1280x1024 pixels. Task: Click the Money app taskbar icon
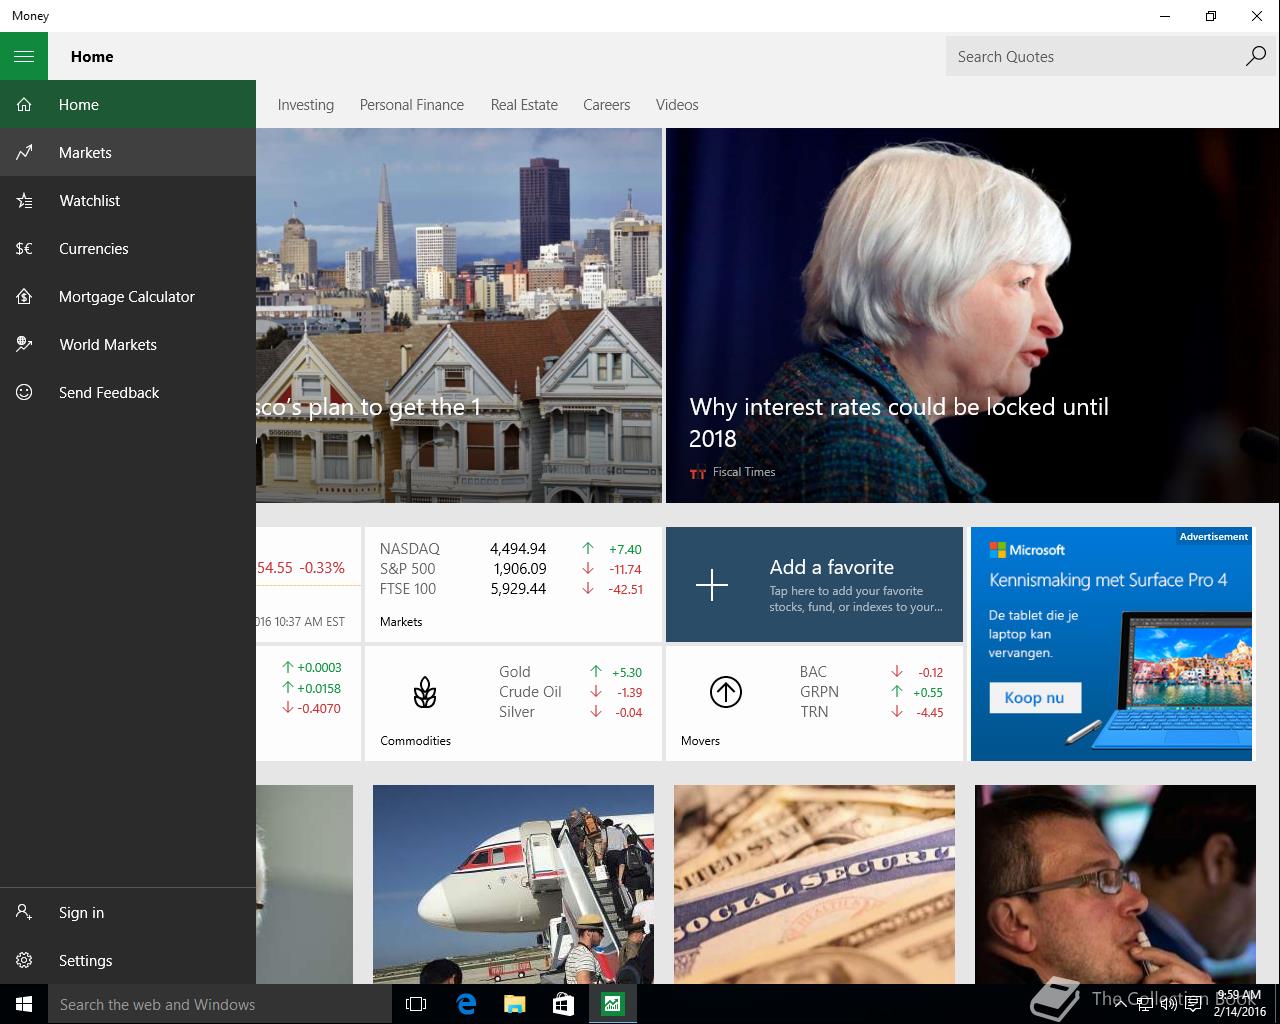coord(612,1004)
